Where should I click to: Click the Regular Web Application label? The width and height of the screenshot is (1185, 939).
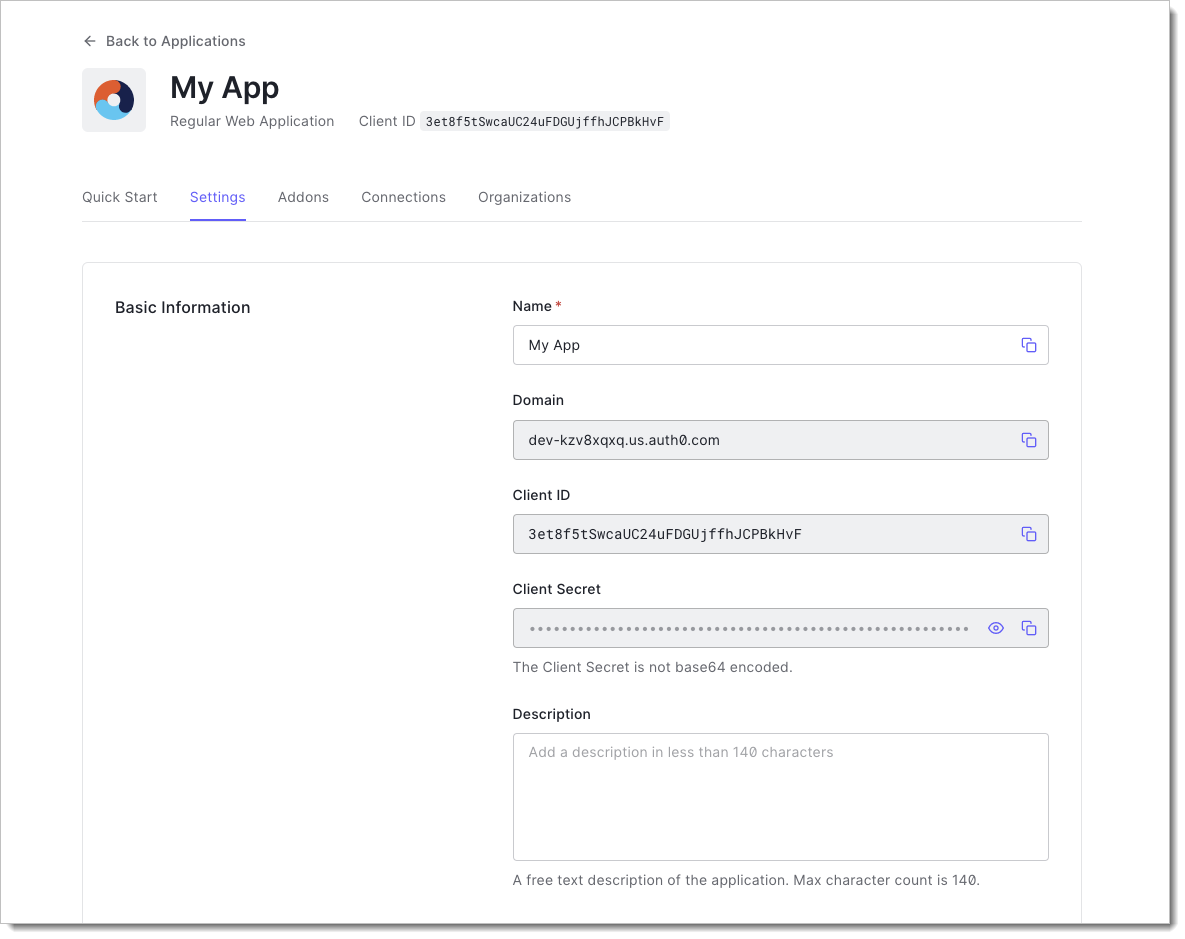(252, 122)
